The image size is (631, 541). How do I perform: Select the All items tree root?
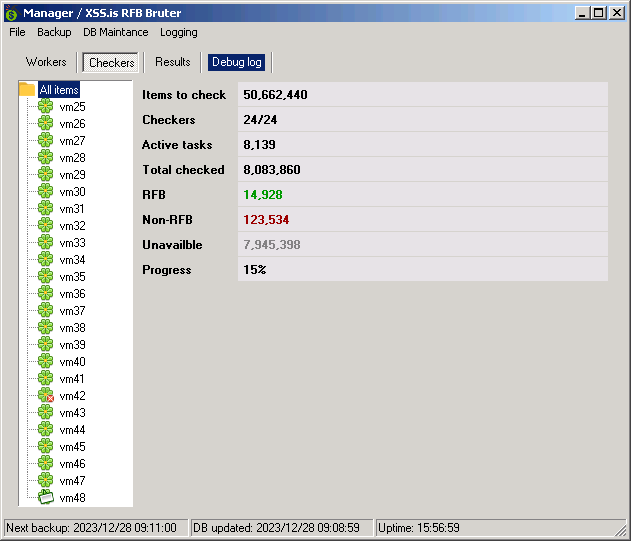(59, 89)
